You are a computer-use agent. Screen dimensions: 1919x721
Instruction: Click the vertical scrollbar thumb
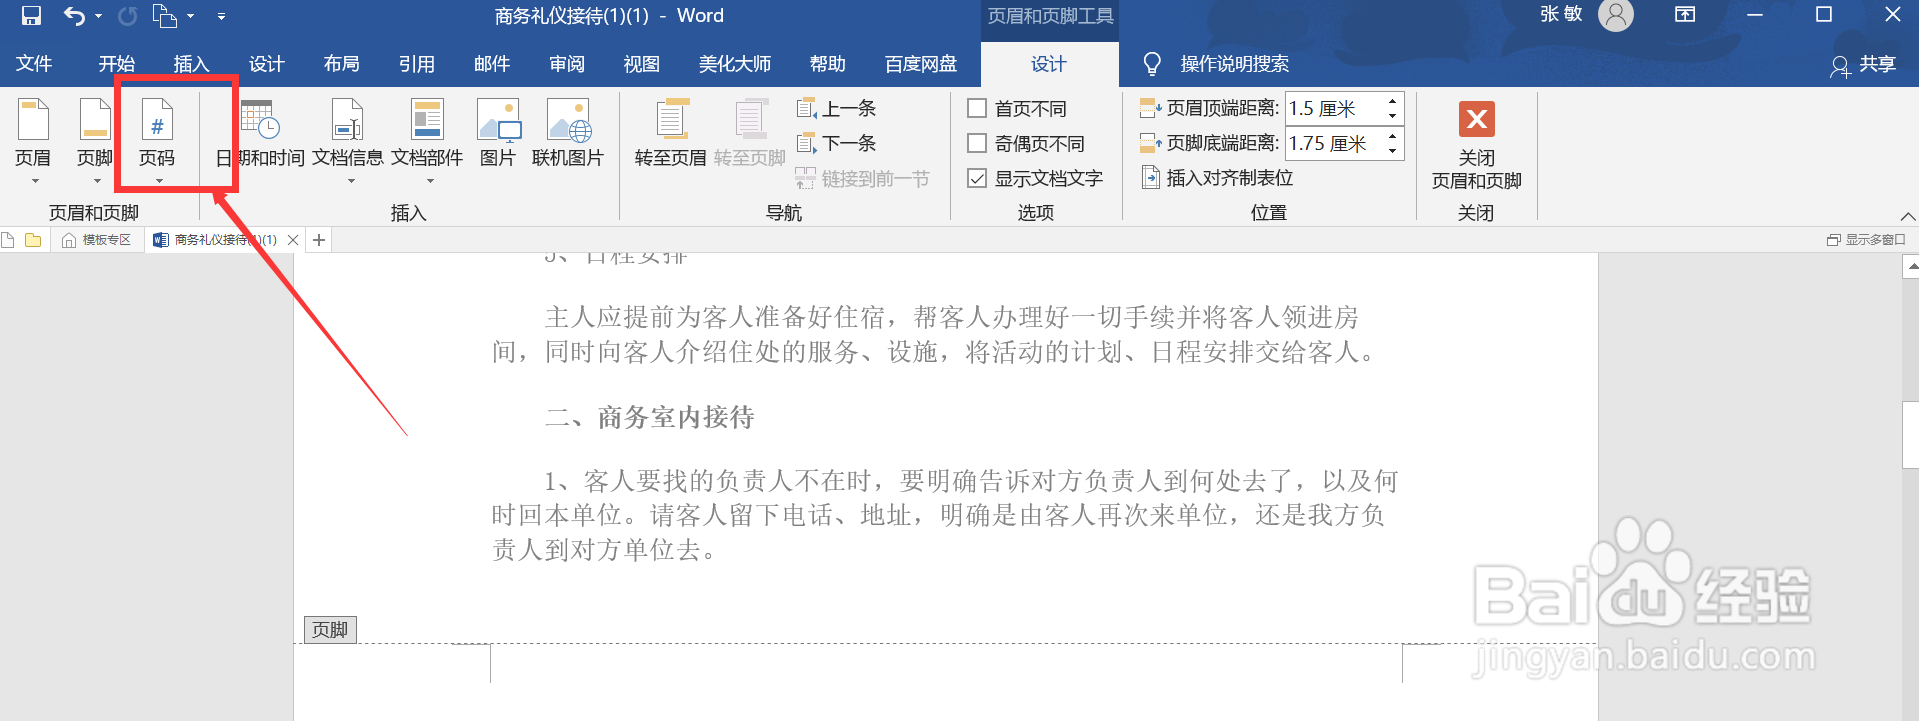click(x=1910, y=434)
